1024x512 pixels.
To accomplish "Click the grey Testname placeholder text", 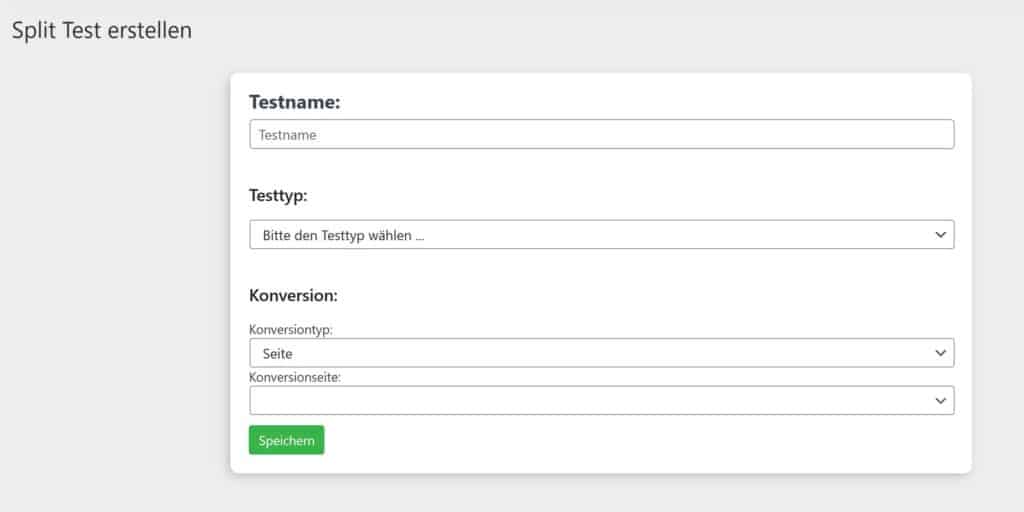I will pyautogui.click(x=287, y=135).
